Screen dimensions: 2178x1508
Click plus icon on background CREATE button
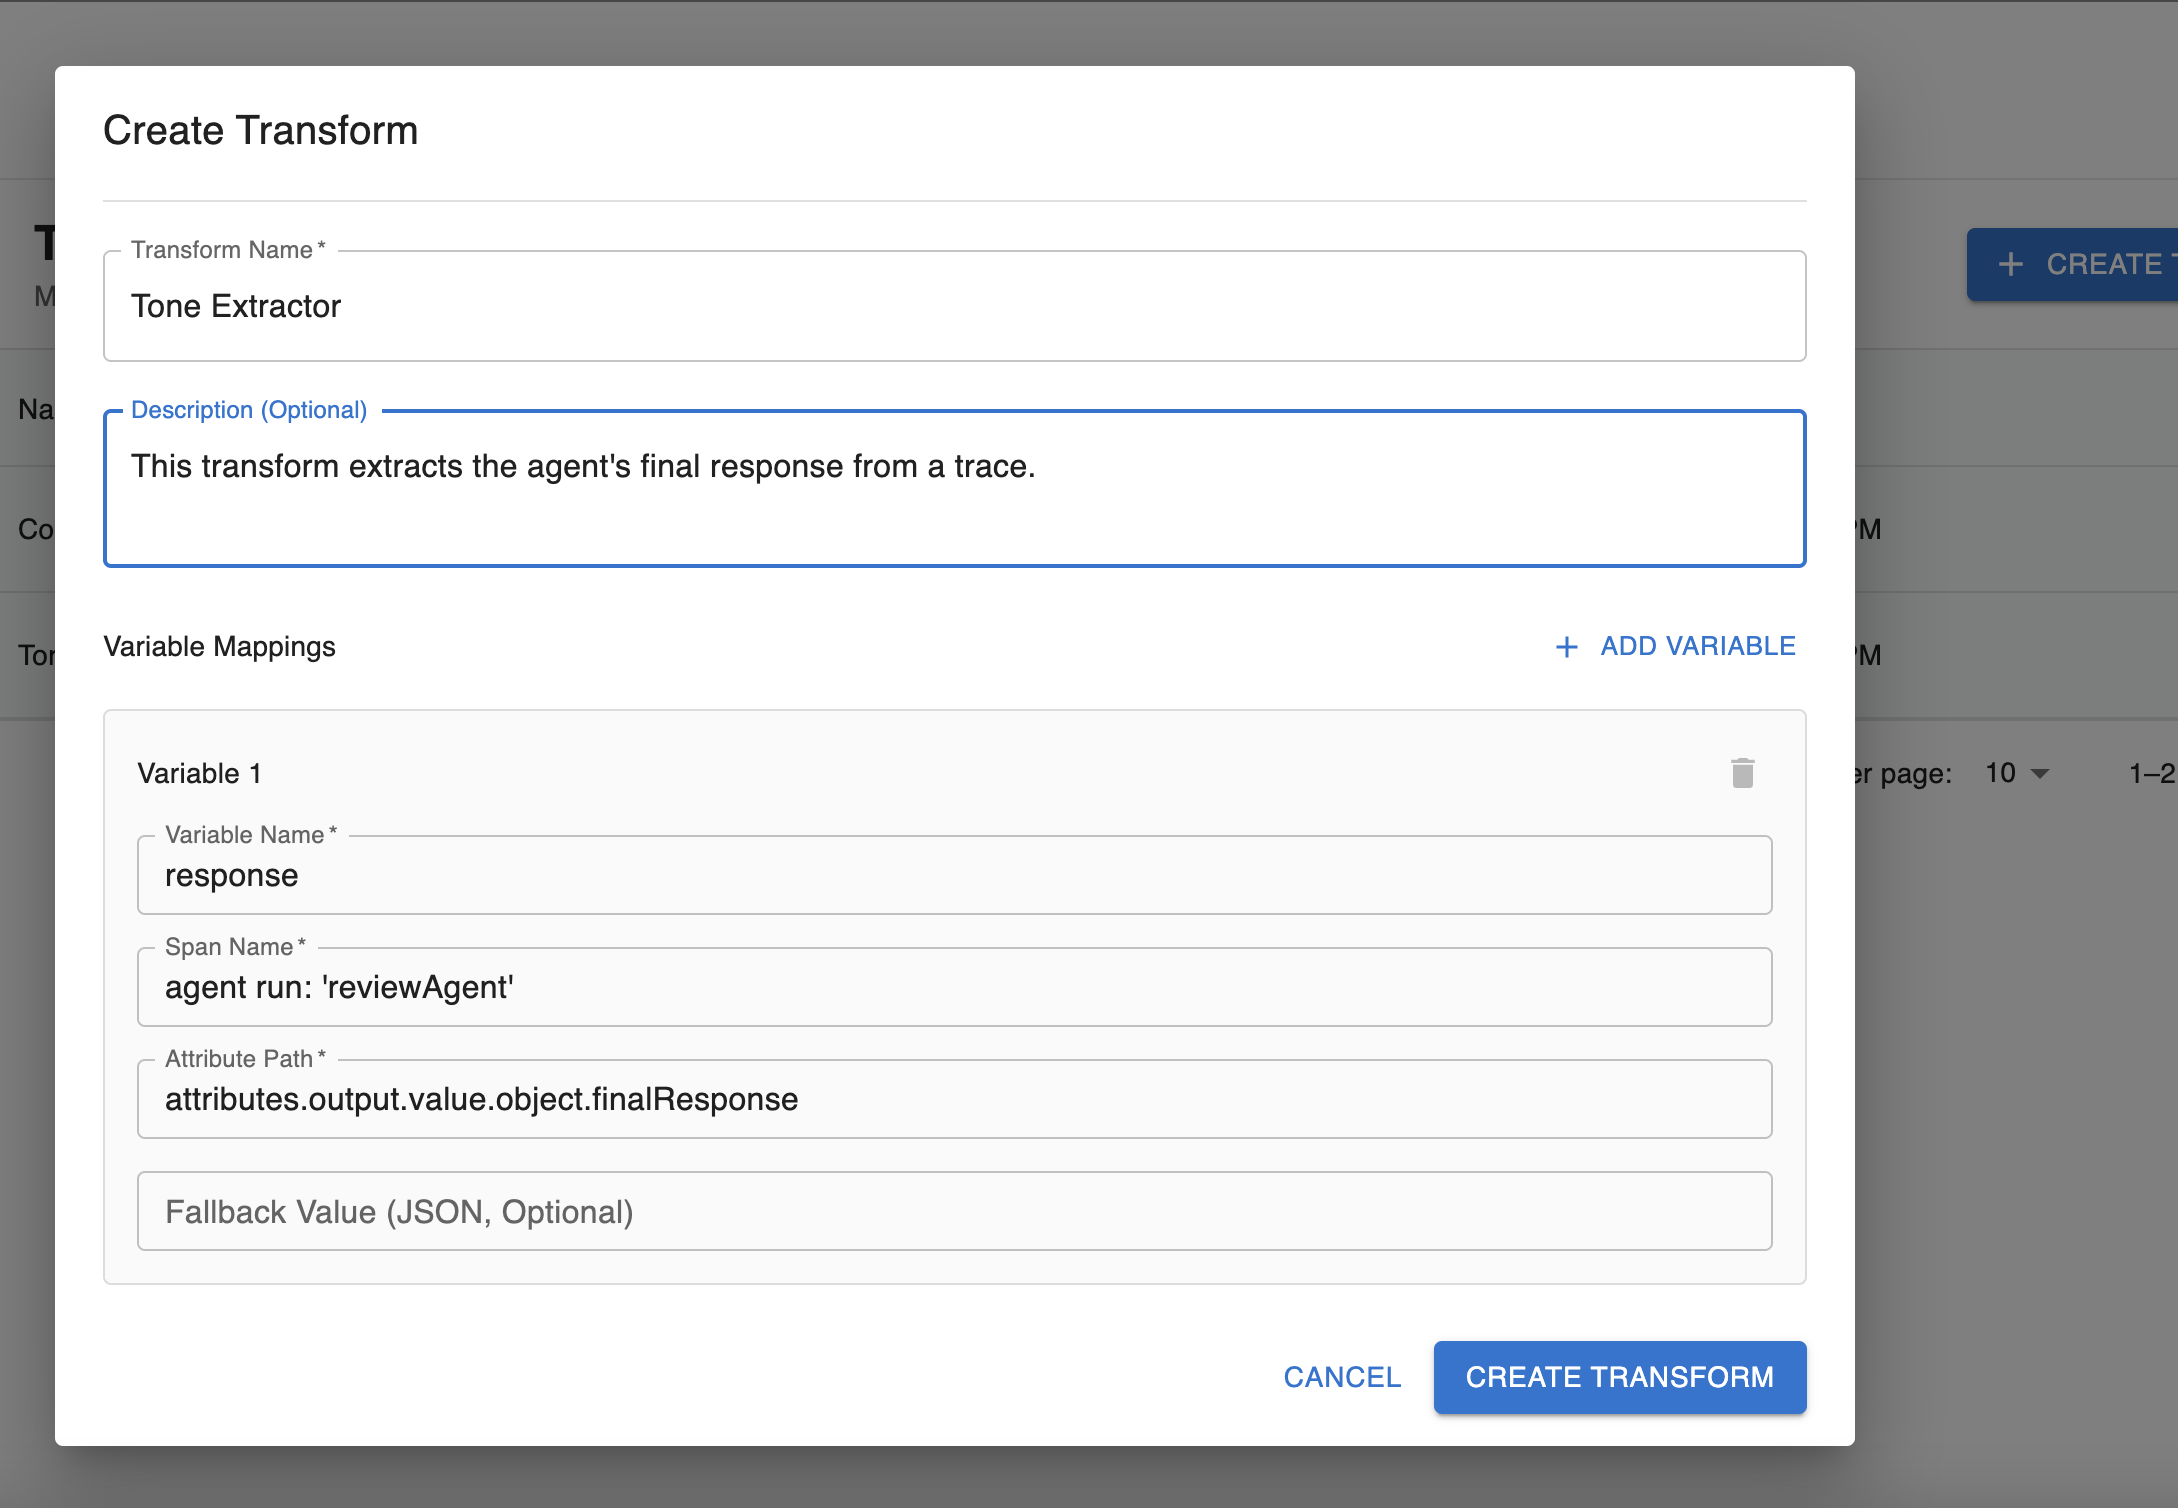(x=2010, y=264)
